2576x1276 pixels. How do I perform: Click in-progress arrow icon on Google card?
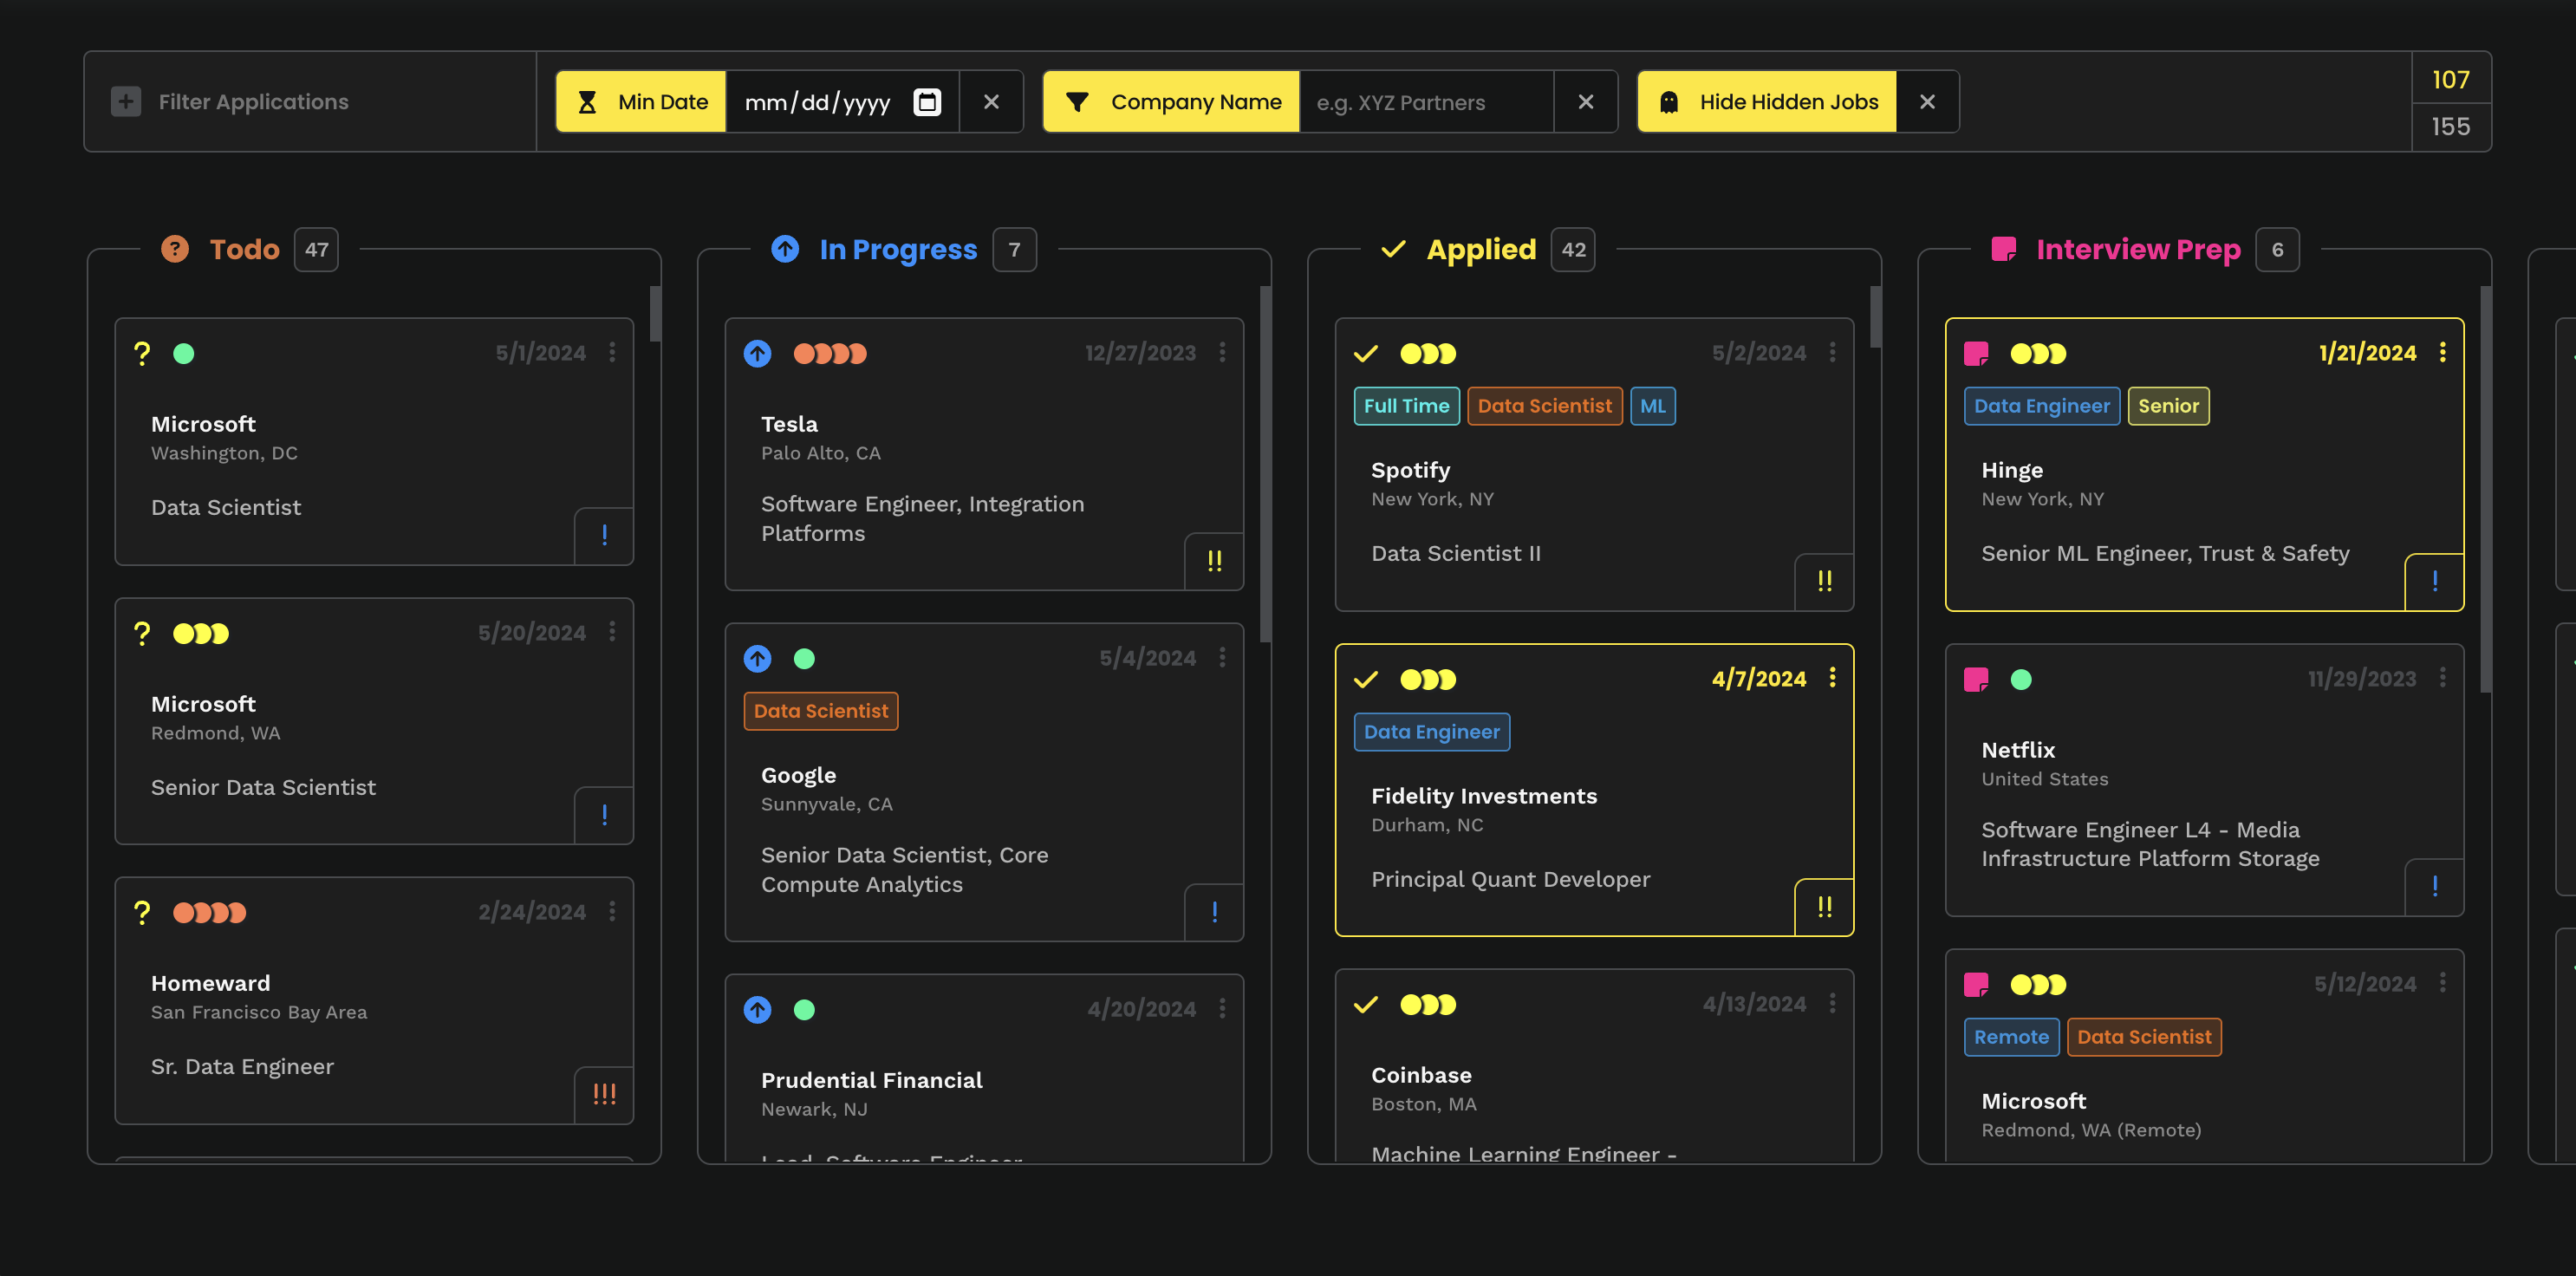point(757,658)
